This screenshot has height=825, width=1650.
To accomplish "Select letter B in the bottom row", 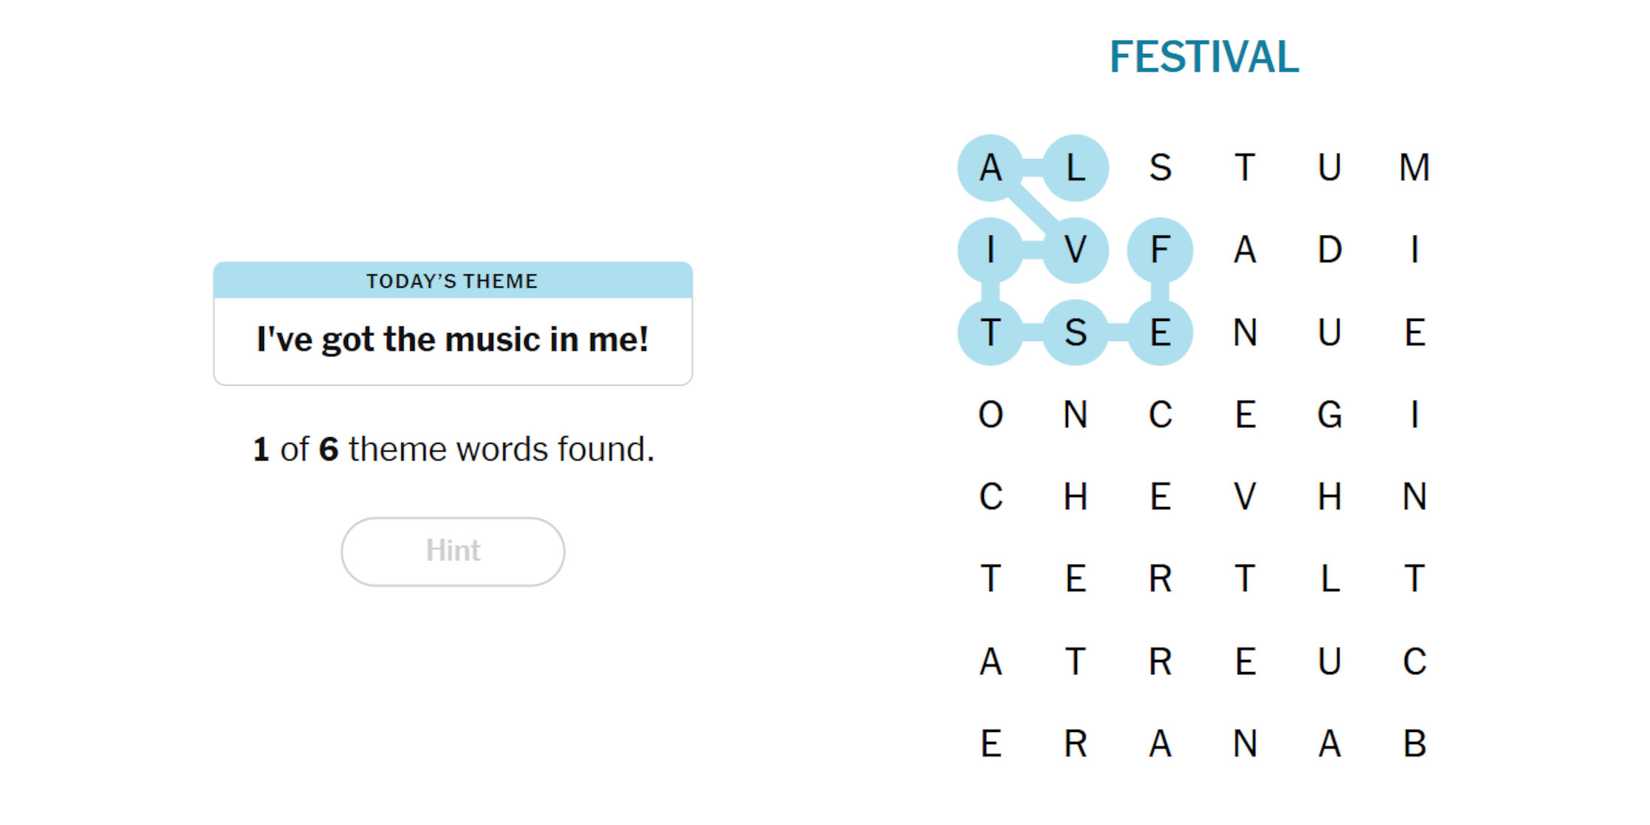I will (1413, 744).
